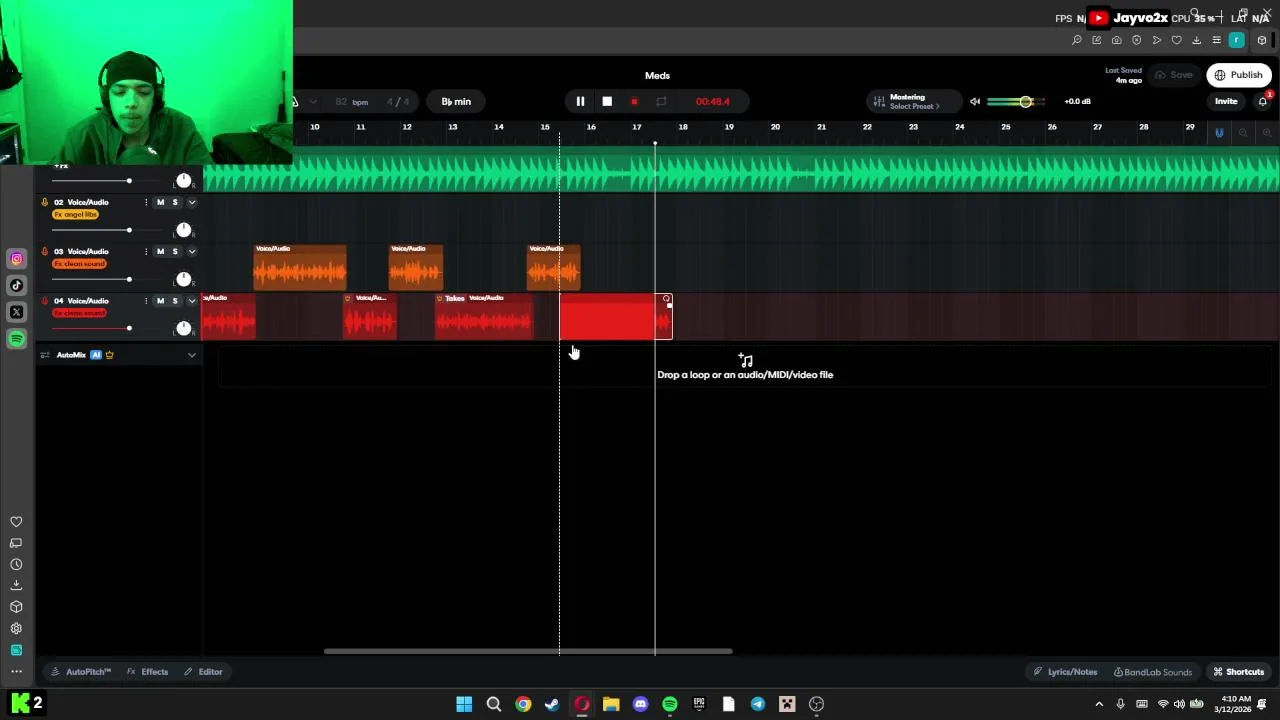This screenshot has height=720, width=1280.
Task: Open the BandLab Sounds panel
Action: 1153,672
